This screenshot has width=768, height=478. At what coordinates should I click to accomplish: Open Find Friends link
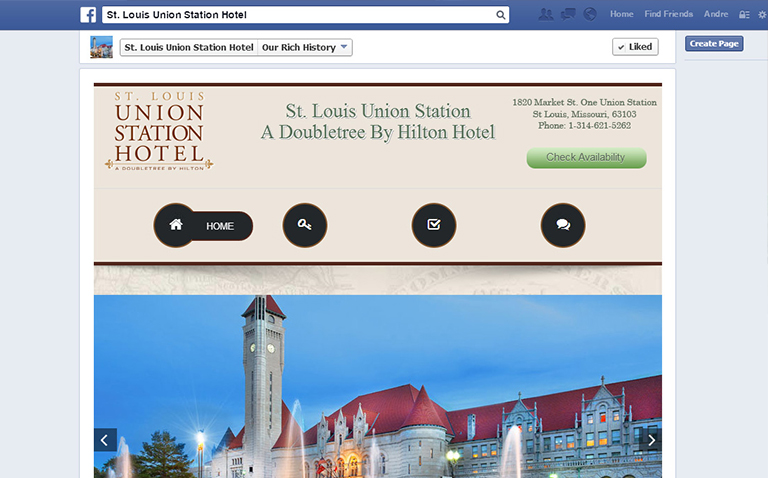click(x=669, y=14)
